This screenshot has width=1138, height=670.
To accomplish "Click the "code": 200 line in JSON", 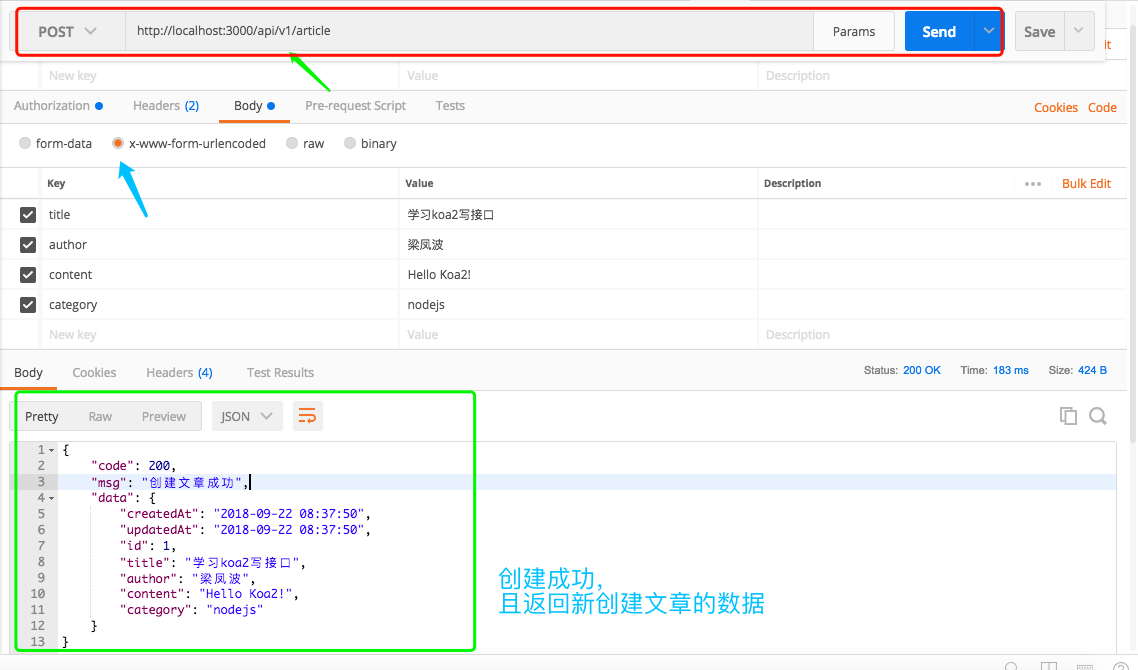I will 134,466.
